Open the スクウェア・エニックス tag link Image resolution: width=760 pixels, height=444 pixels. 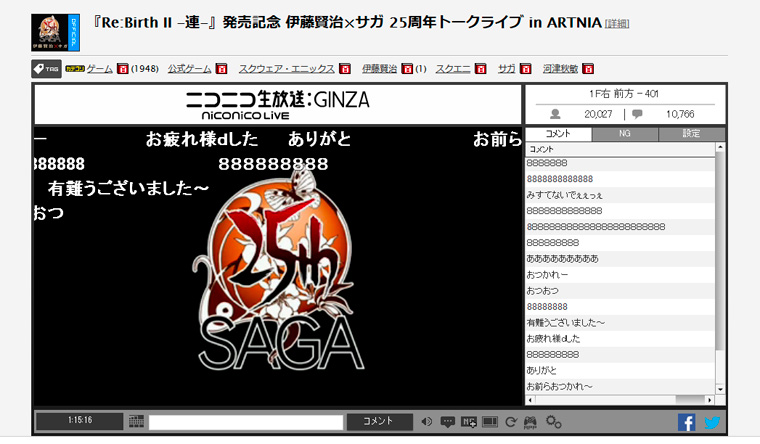pyautogui.click(x=286, y=69)
